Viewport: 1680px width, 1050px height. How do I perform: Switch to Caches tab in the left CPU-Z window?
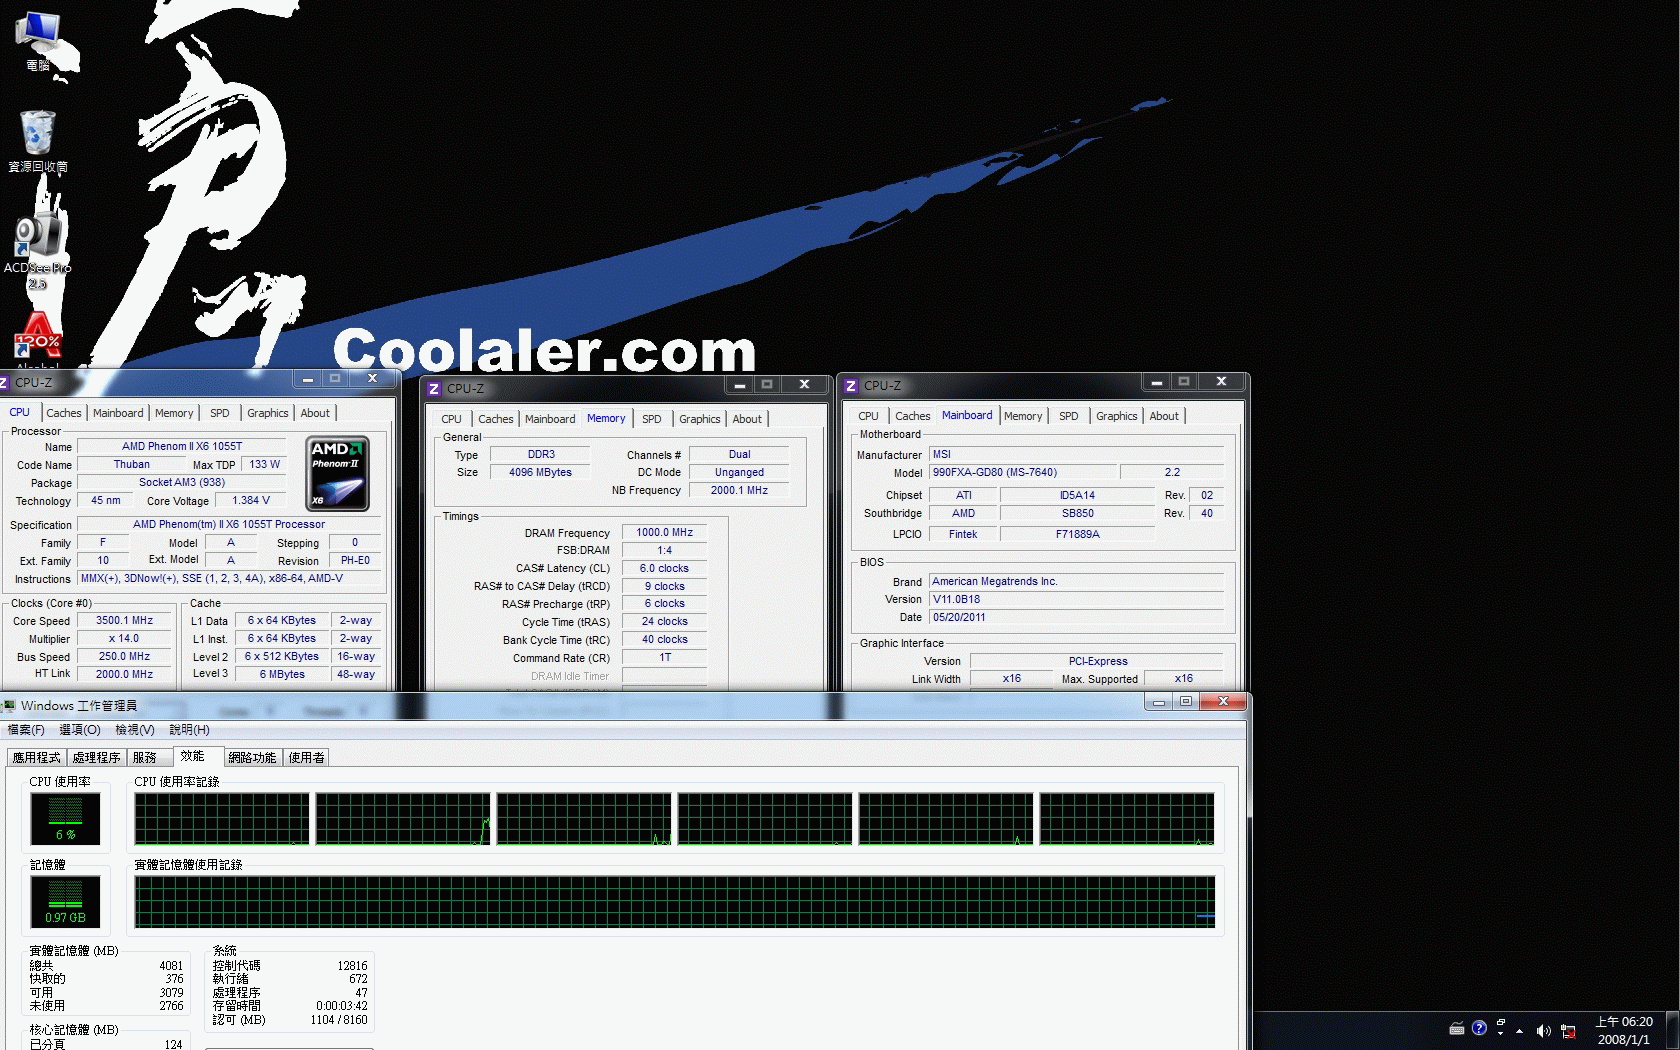coord(64,413)
